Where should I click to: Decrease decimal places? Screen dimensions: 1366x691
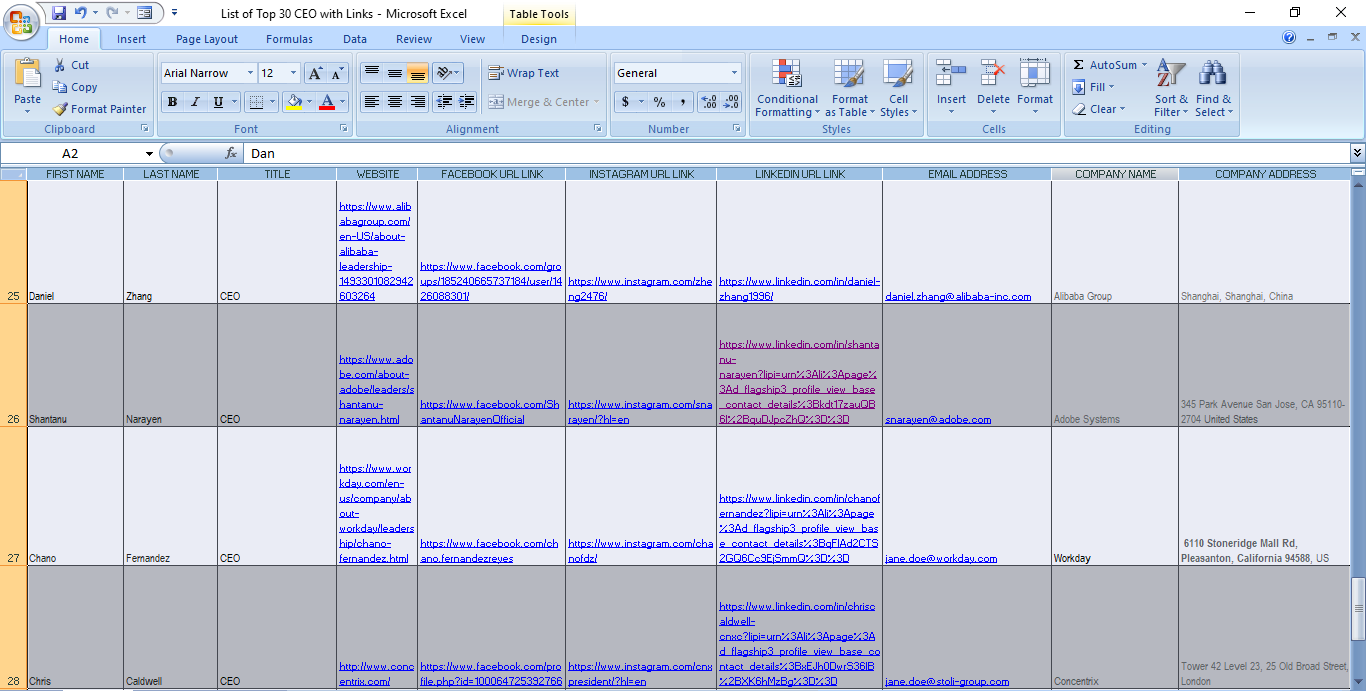pyautogui.click(x=732, y=102)
